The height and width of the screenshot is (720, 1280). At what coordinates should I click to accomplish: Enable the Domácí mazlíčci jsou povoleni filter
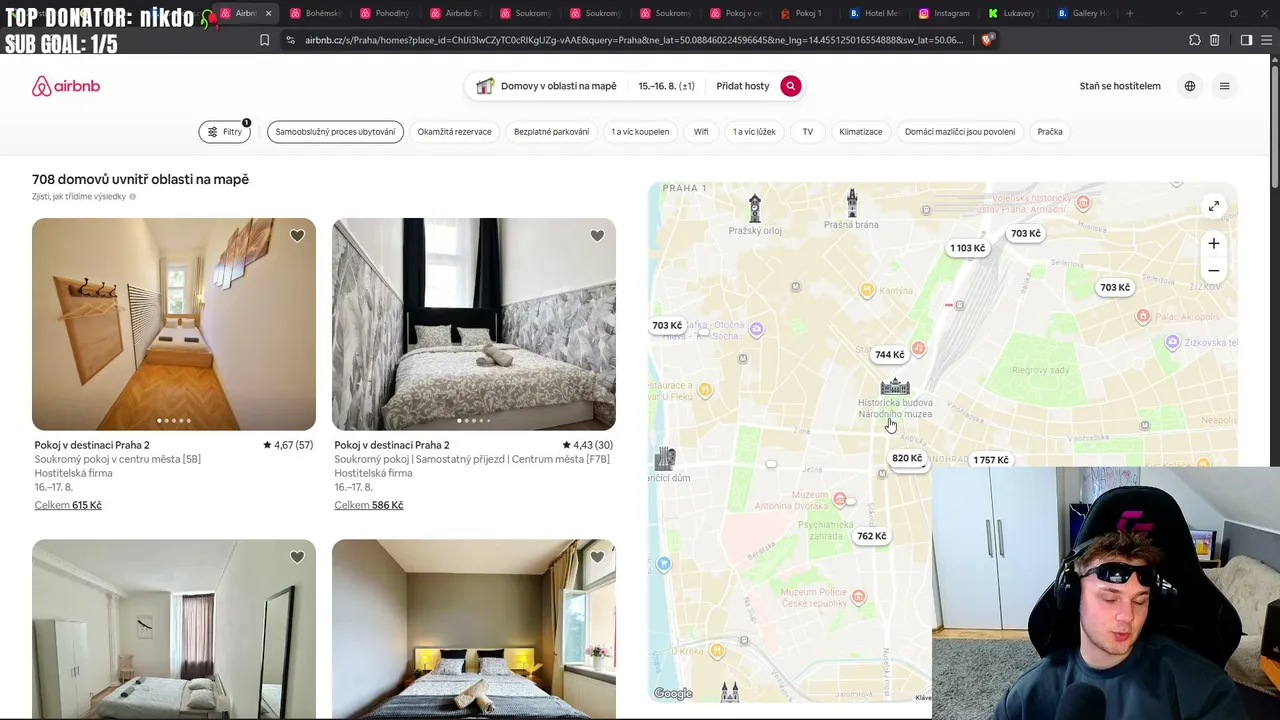pyautogui.click(x=960, y=132)
